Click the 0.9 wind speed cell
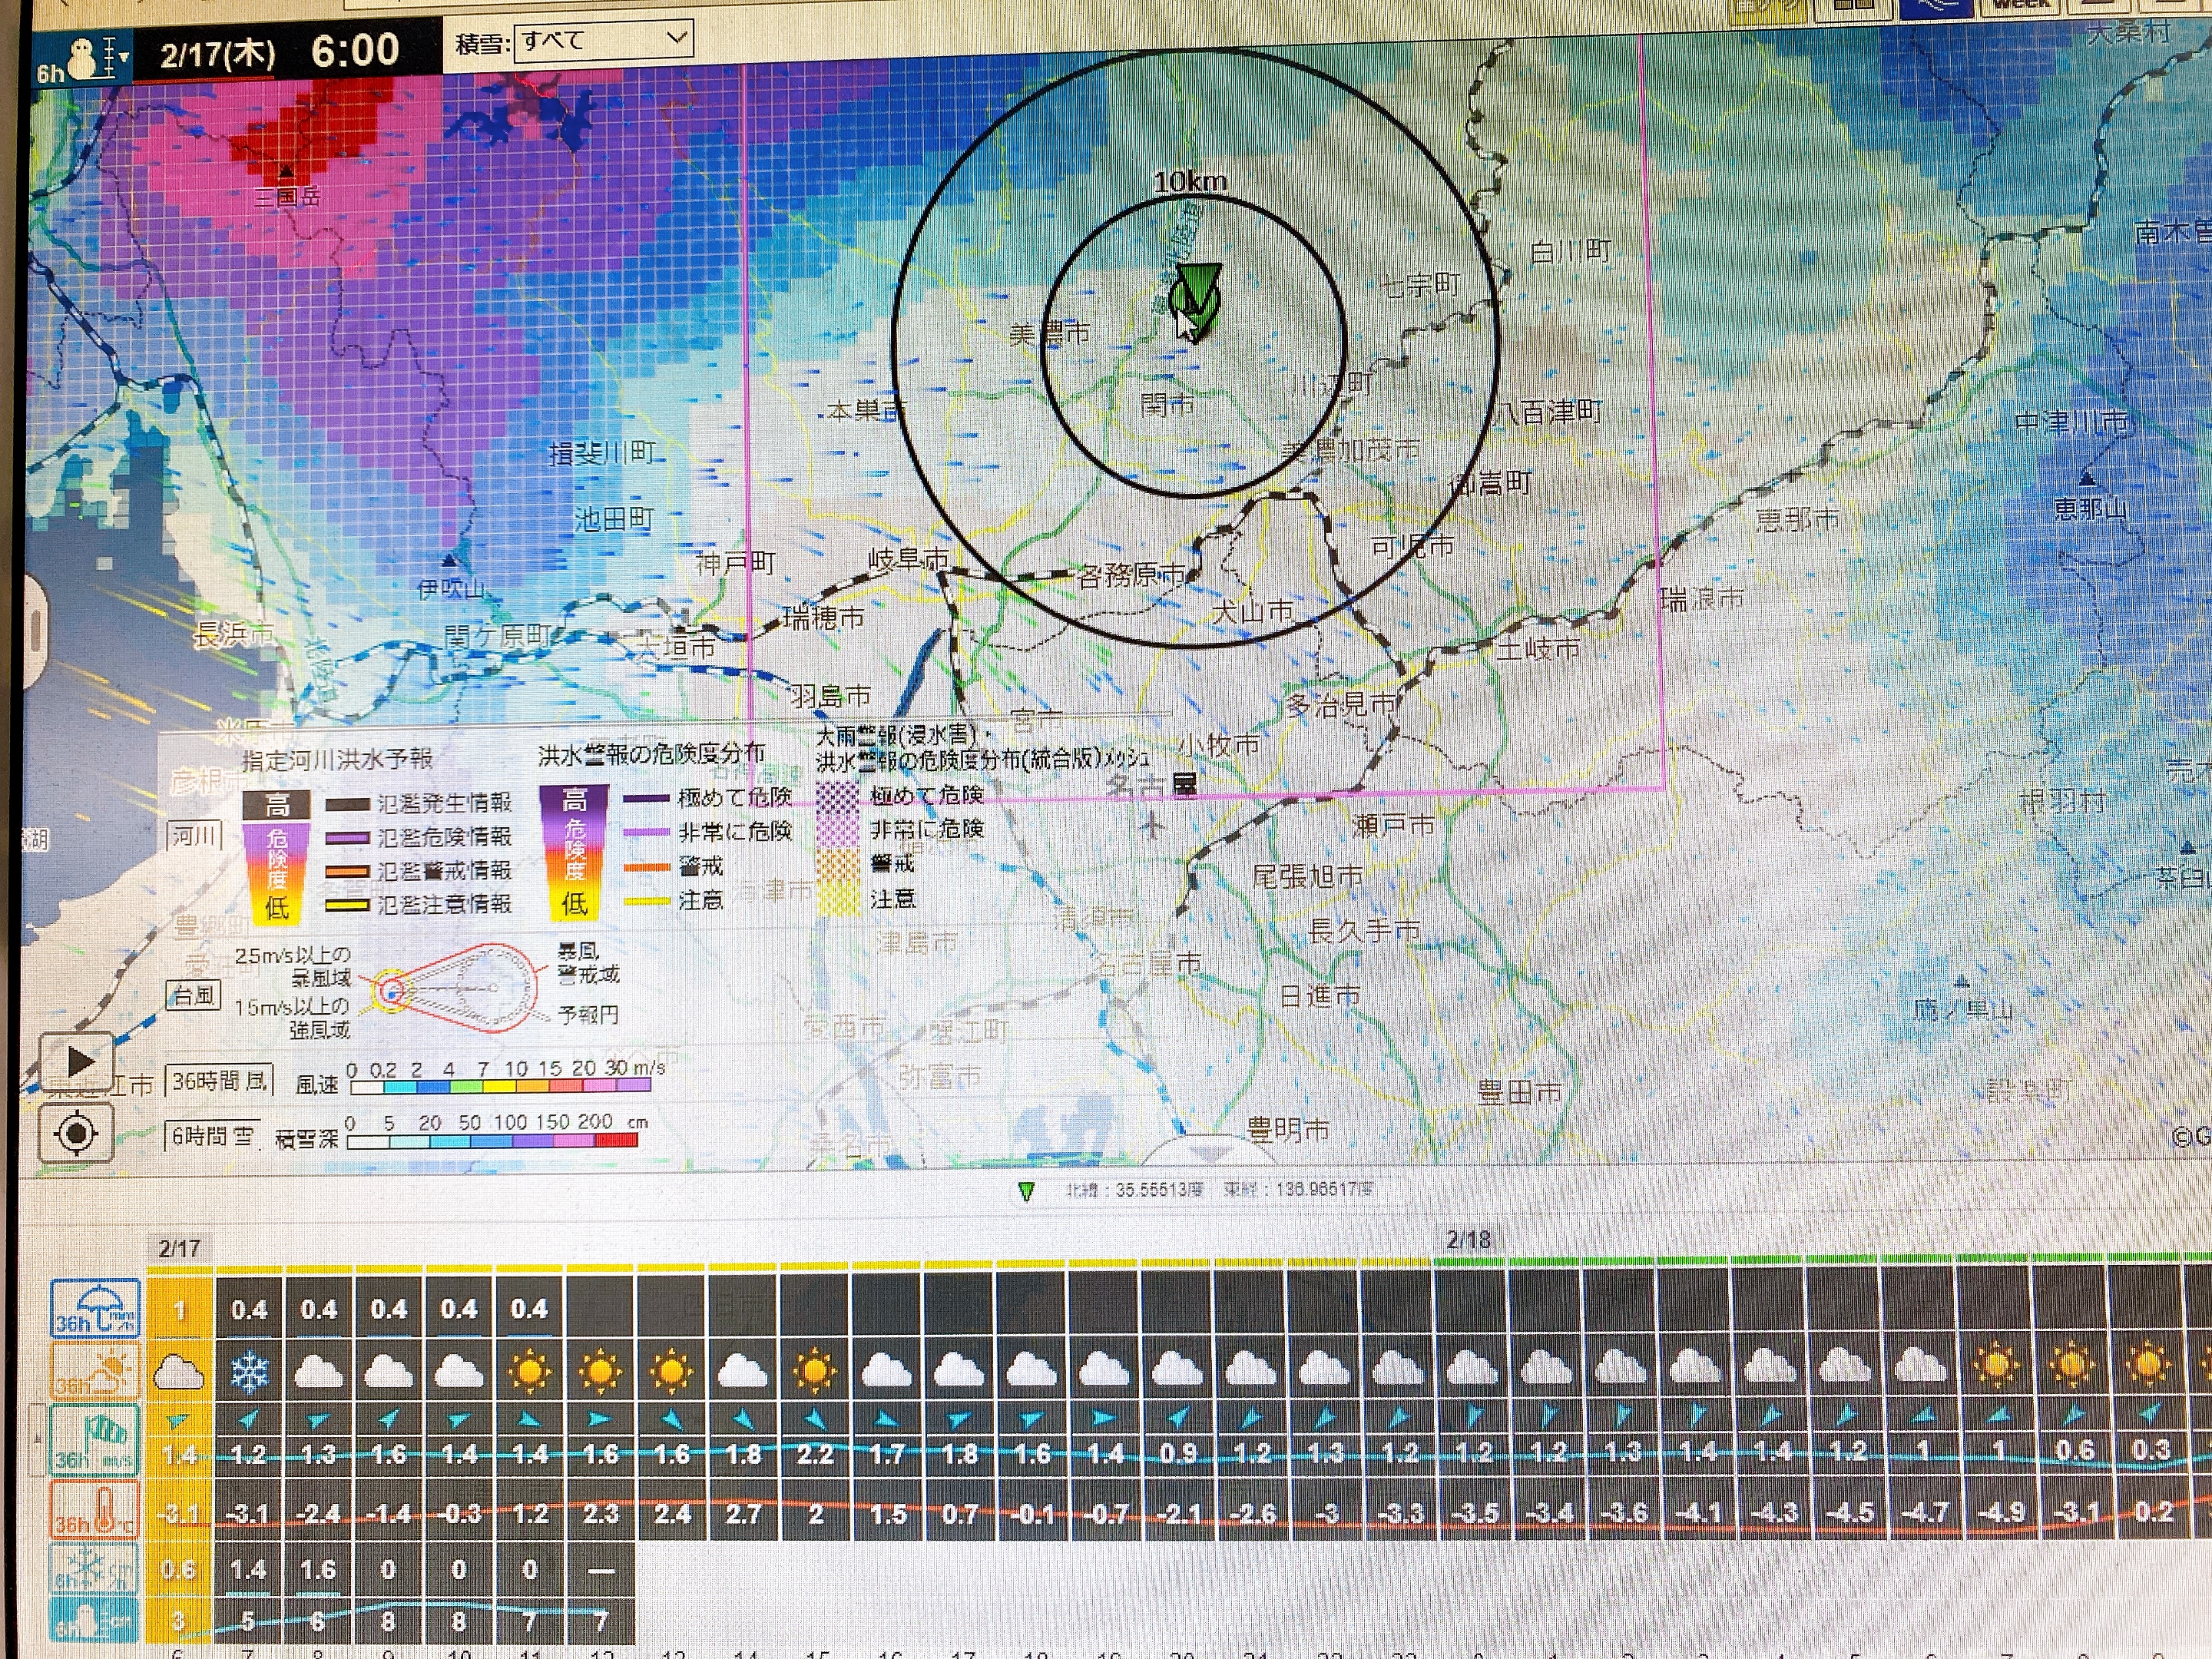This screenshot has width=2212, height=1659. tap(1178, 1454)
